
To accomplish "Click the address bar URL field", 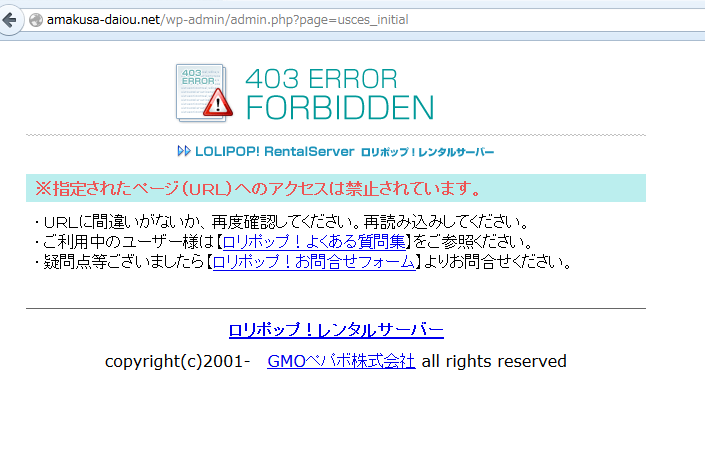I will point(364,20).
